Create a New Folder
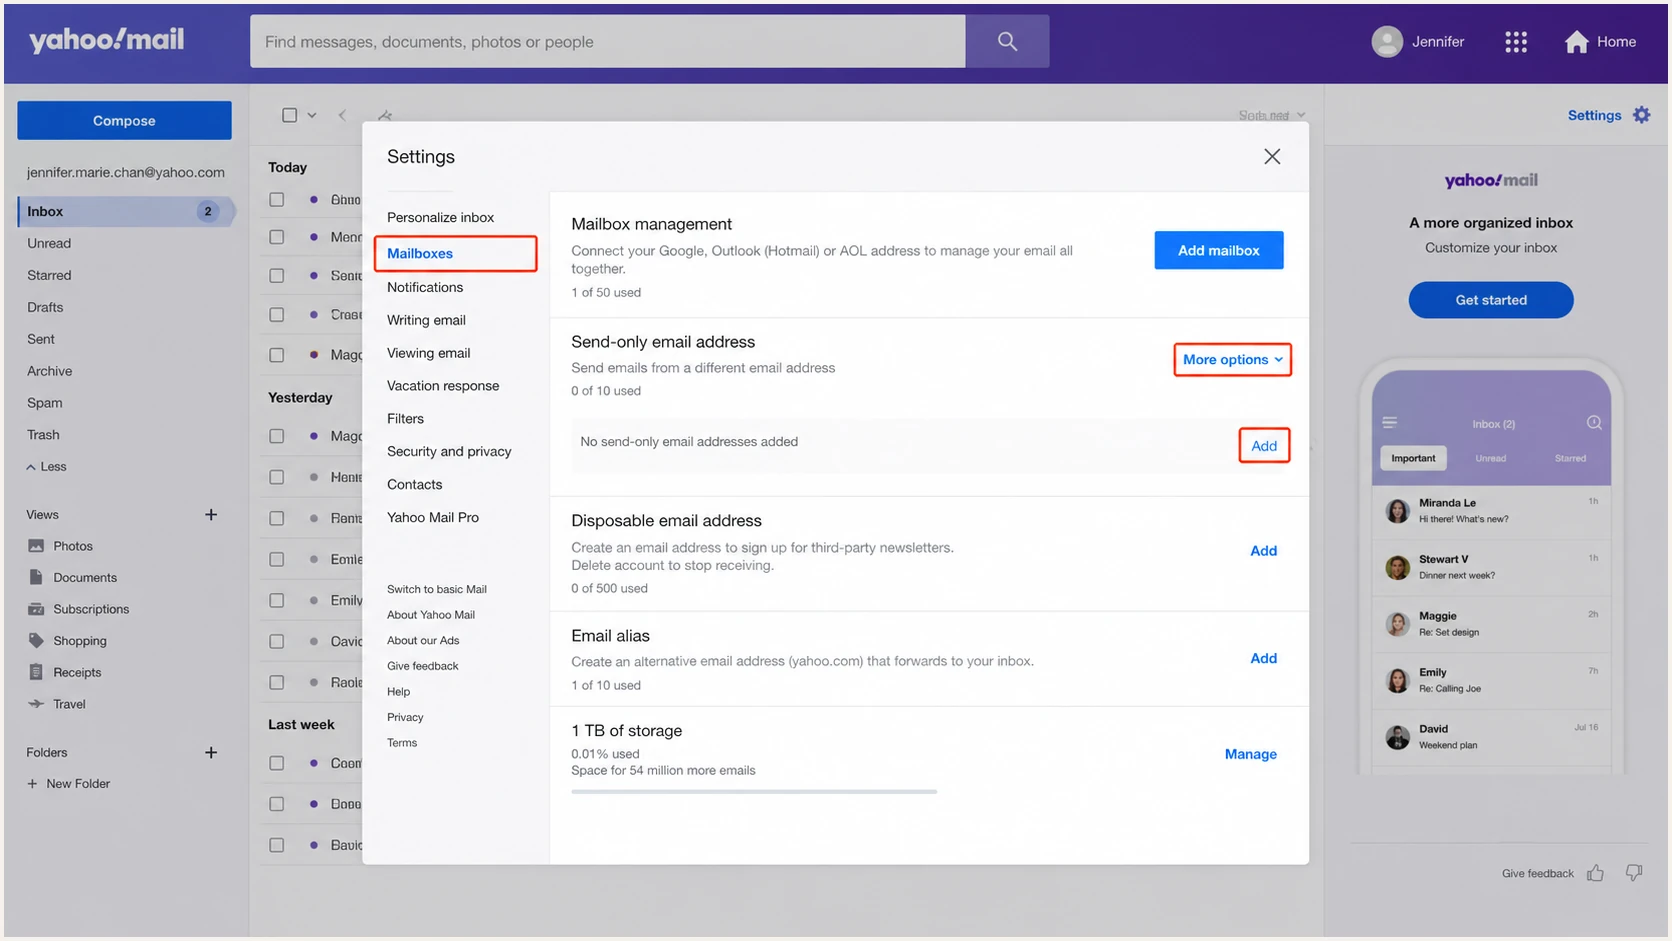Screen dimensions: 1672x941 coord(68,784)
